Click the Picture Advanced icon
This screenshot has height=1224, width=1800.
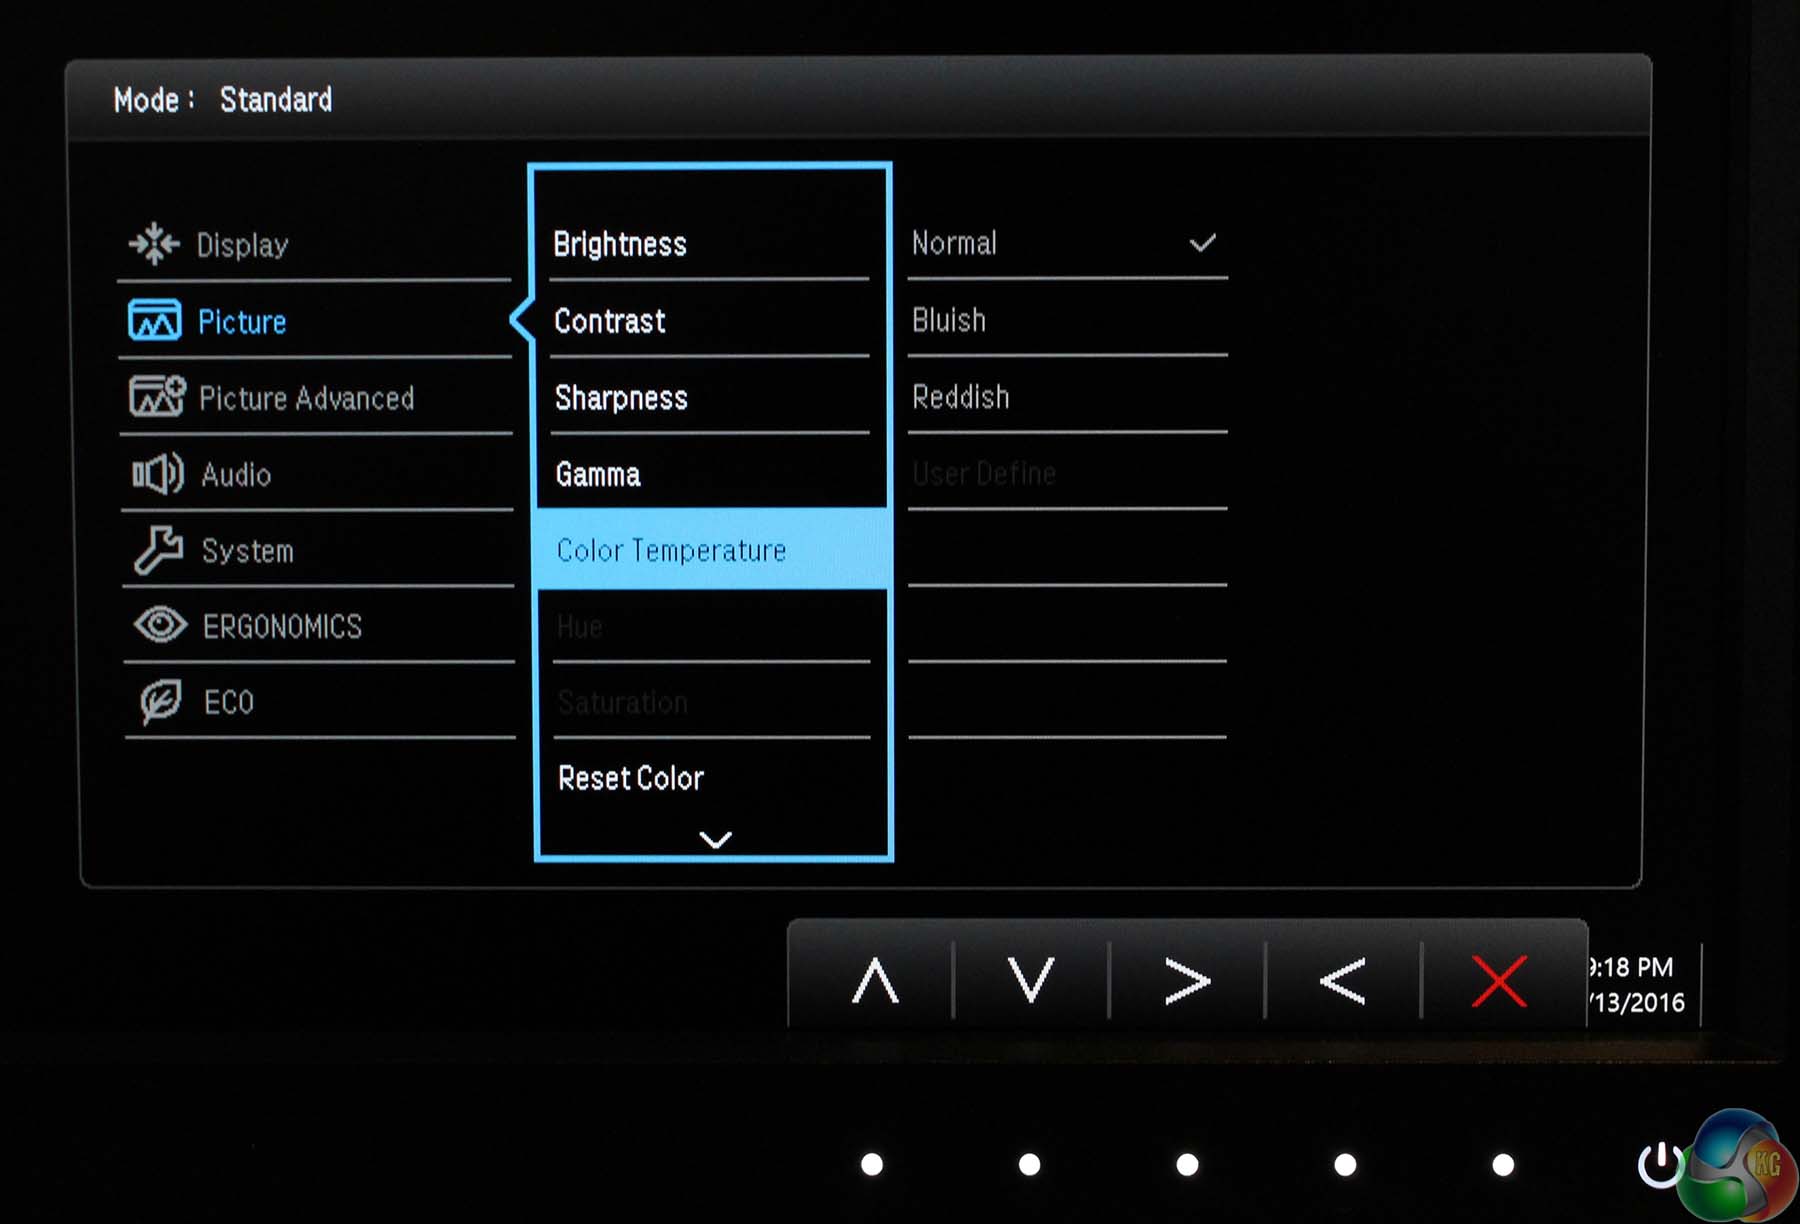157,396
